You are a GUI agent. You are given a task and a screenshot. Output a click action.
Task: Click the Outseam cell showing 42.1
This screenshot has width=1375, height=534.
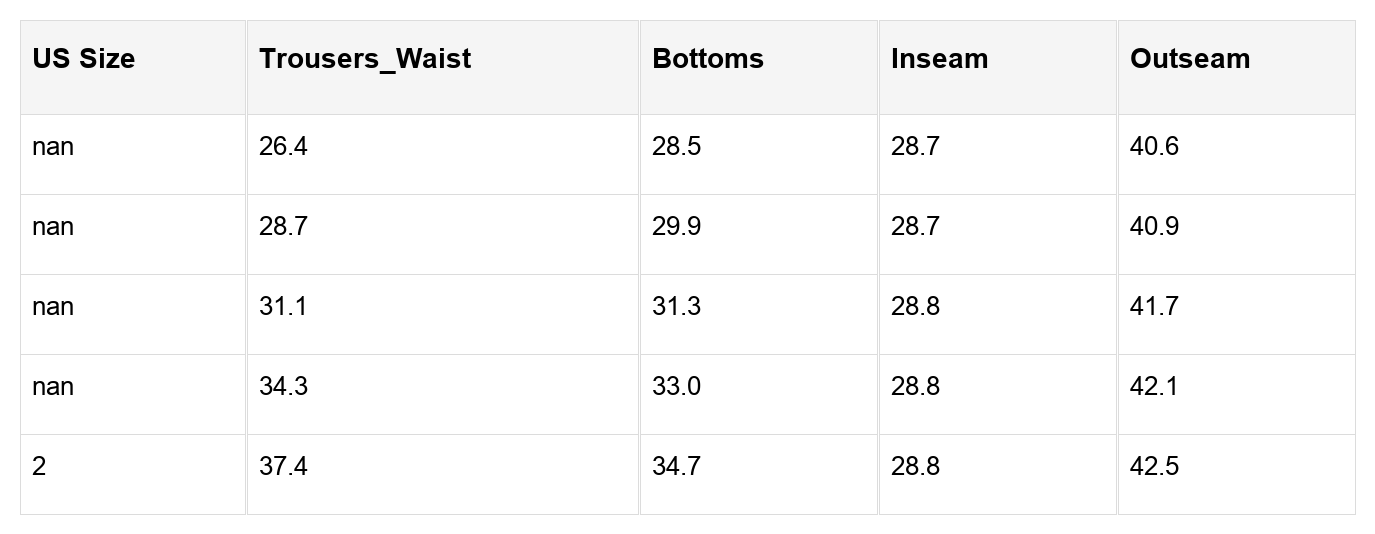point(1155,387)
